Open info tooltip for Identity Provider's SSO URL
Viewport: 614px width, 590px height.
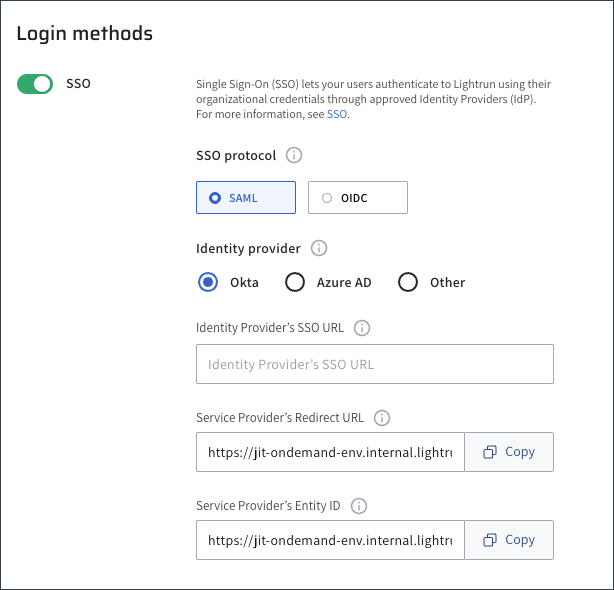coord(362,327)
